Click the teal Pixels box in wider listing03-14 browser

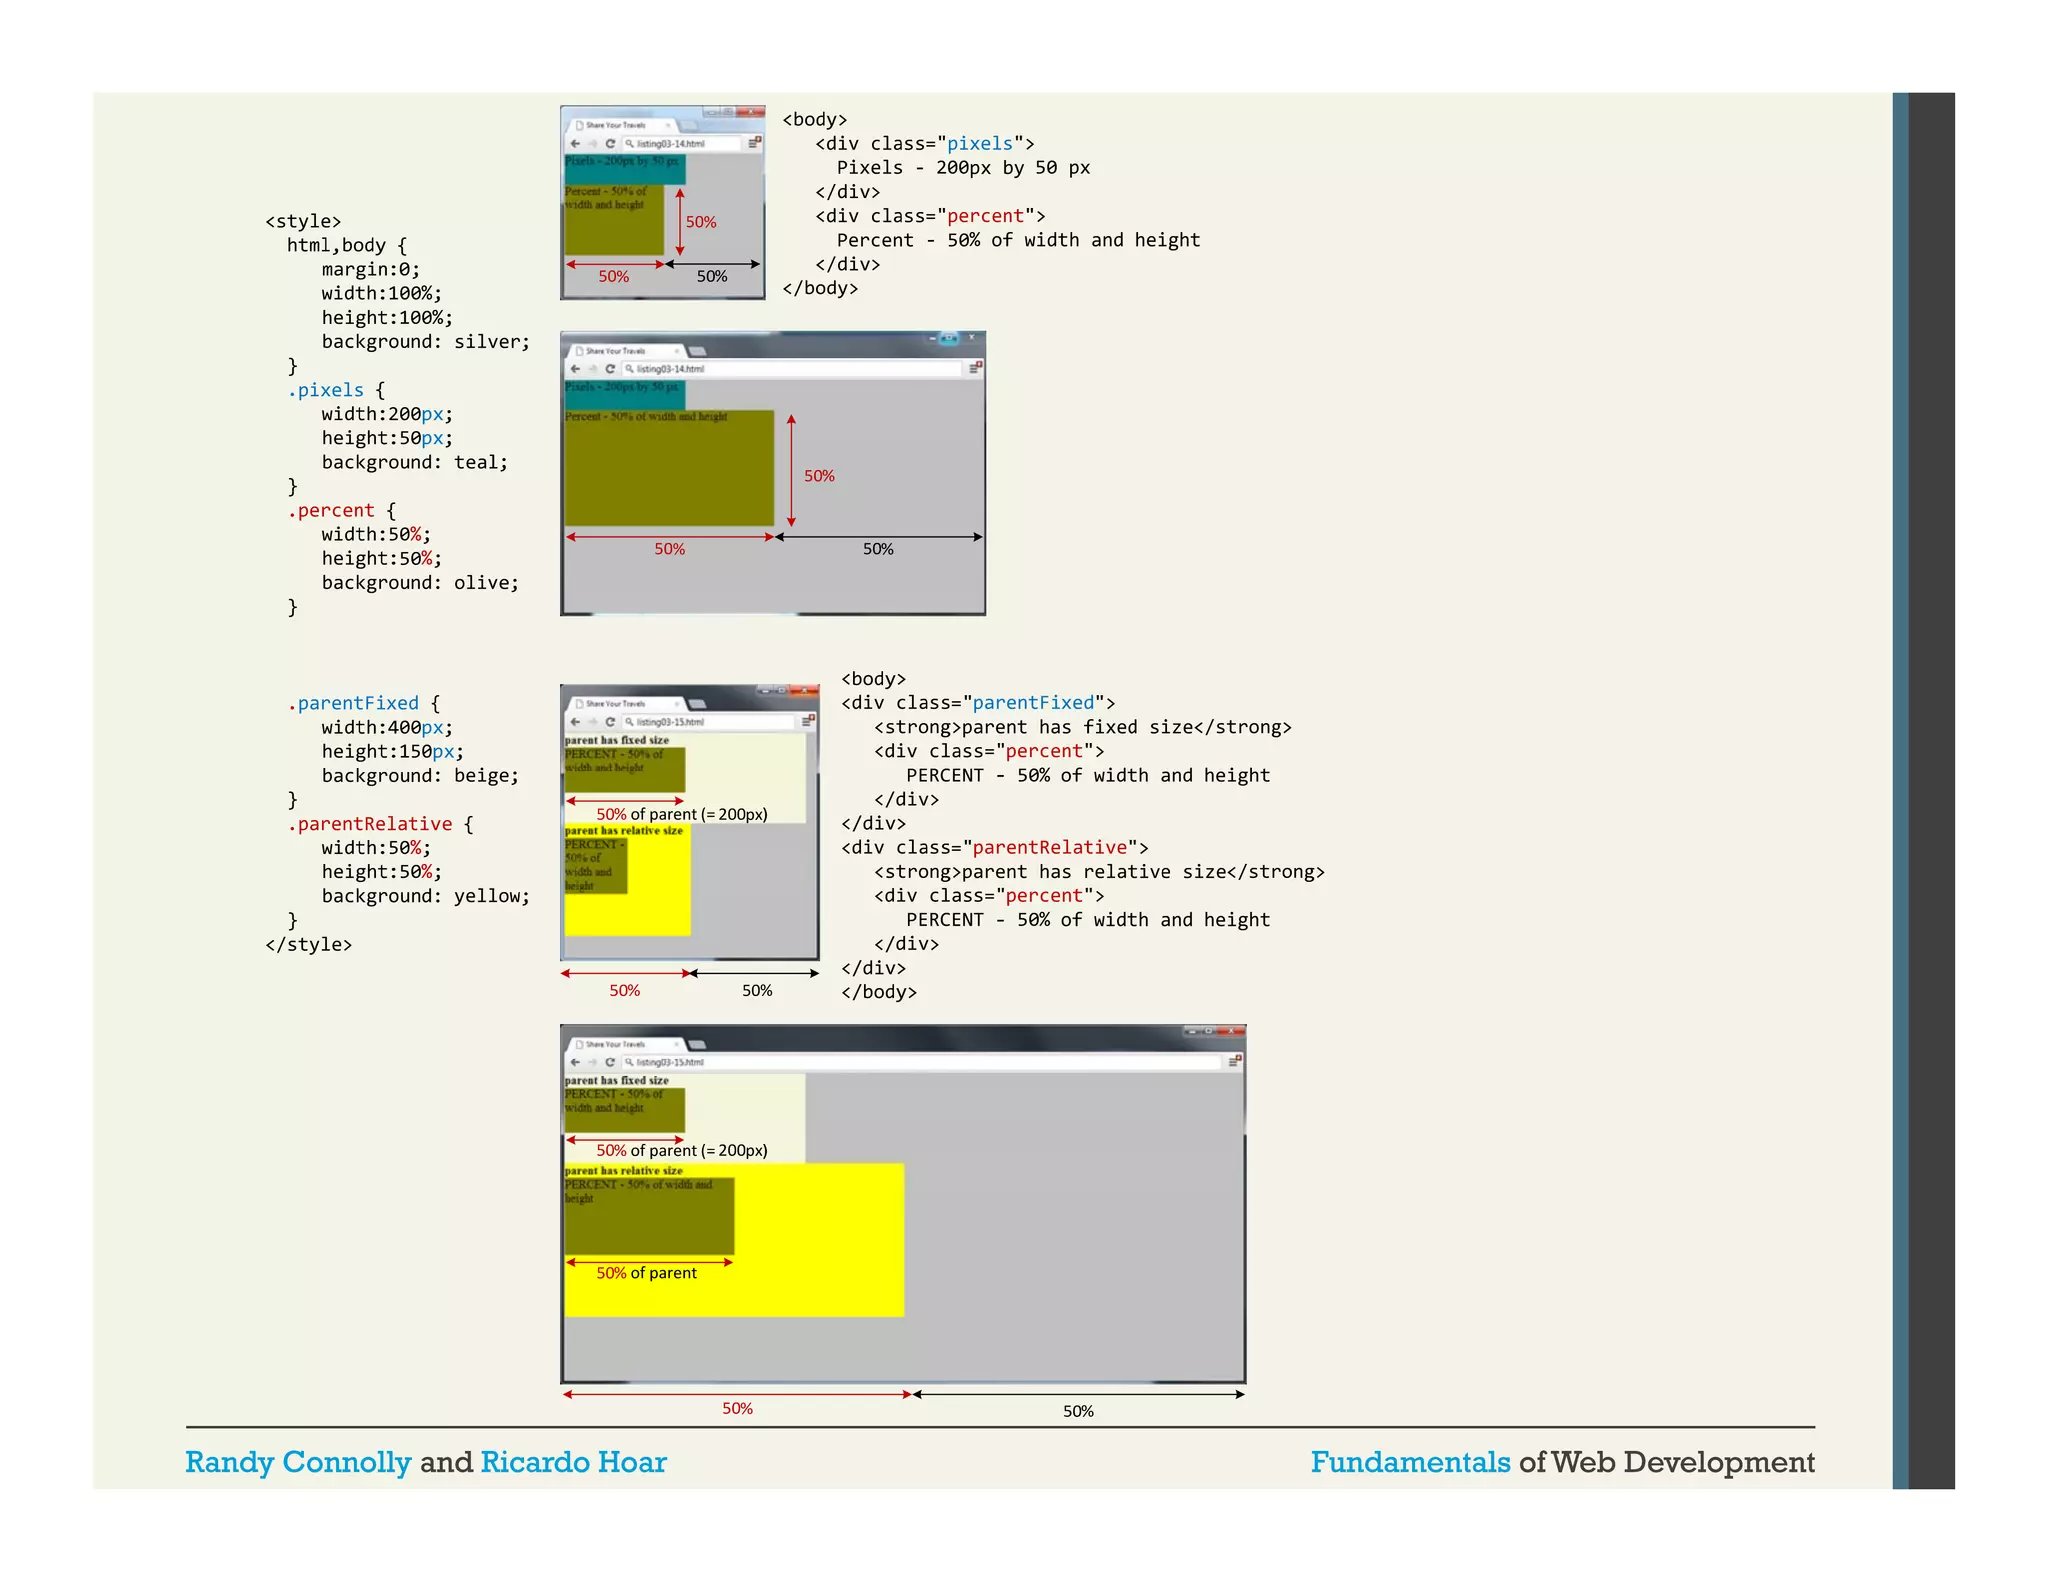[x=625, y=394]
